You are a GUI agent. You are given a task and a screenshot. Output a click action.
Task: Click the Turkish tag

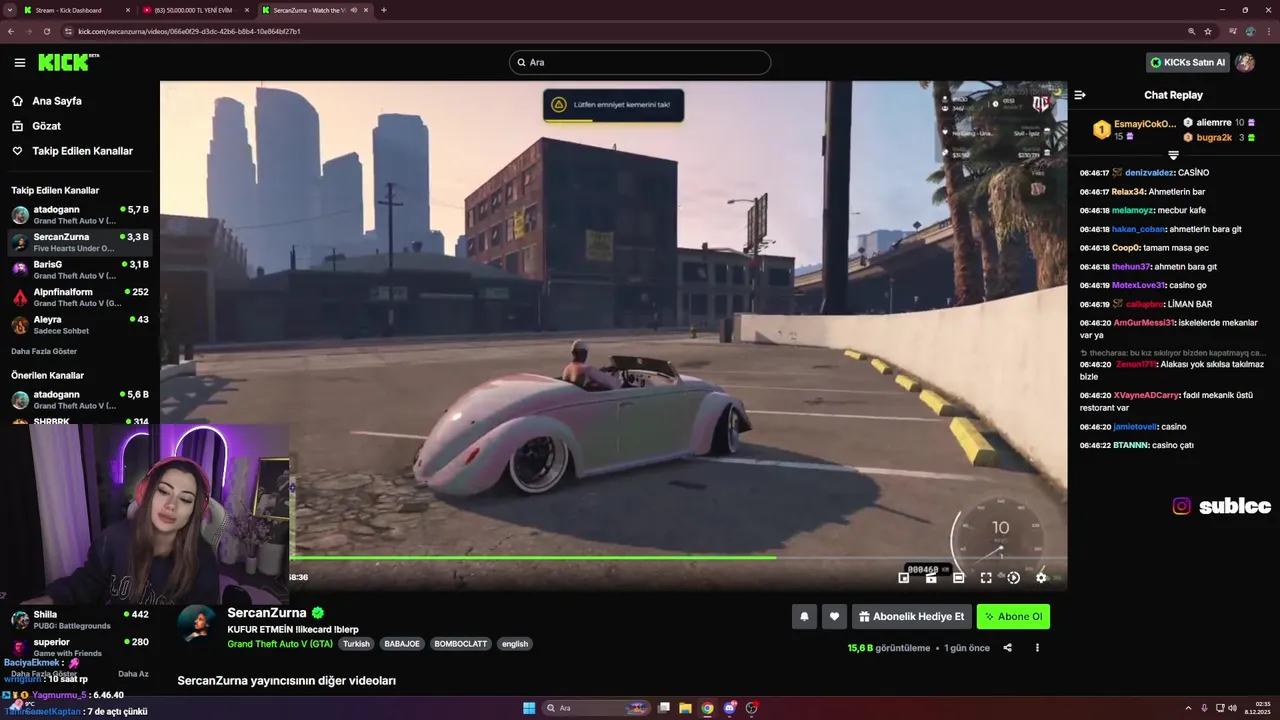[356, 644]
